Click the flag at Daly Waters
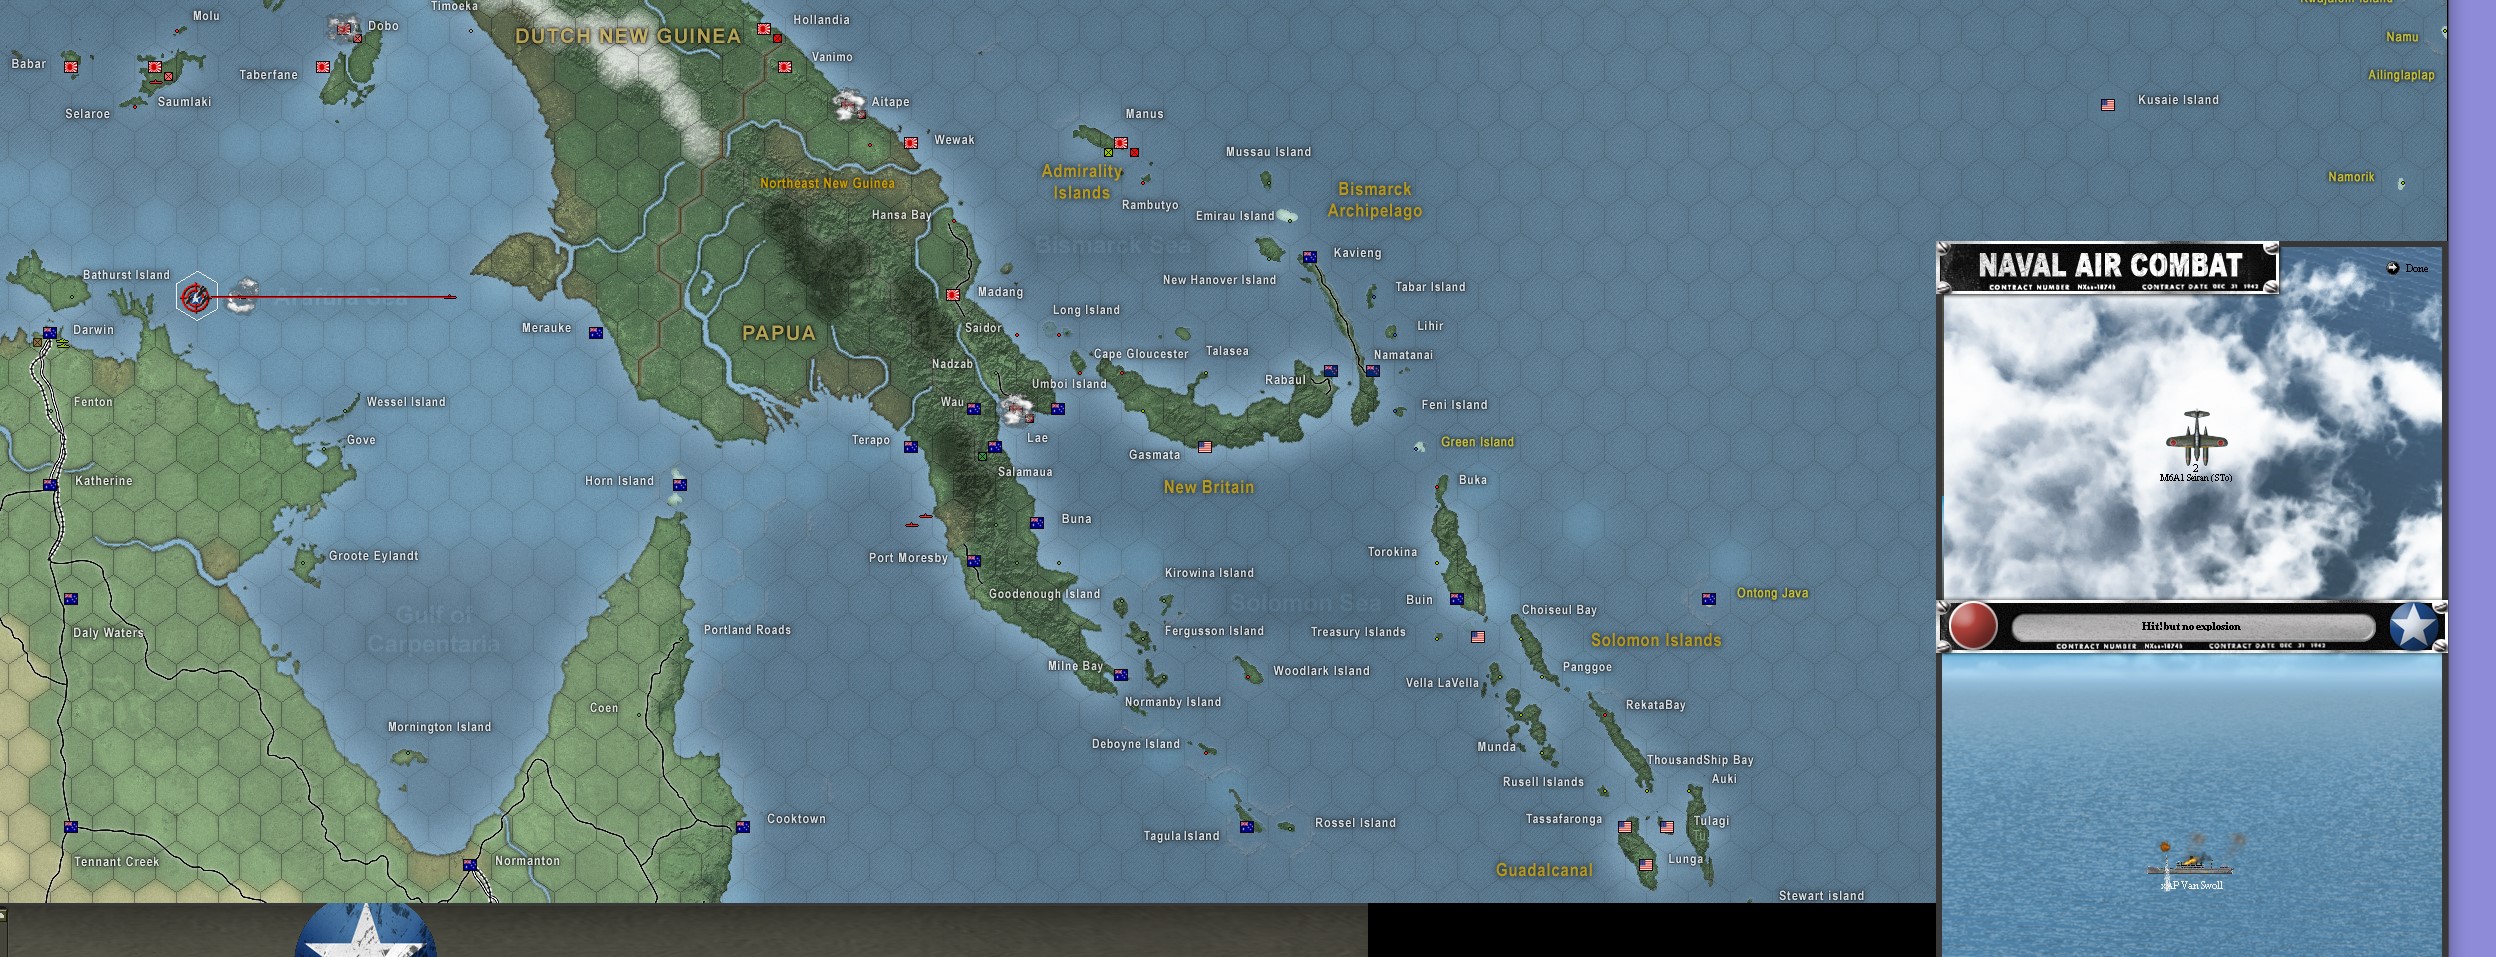 71,599
